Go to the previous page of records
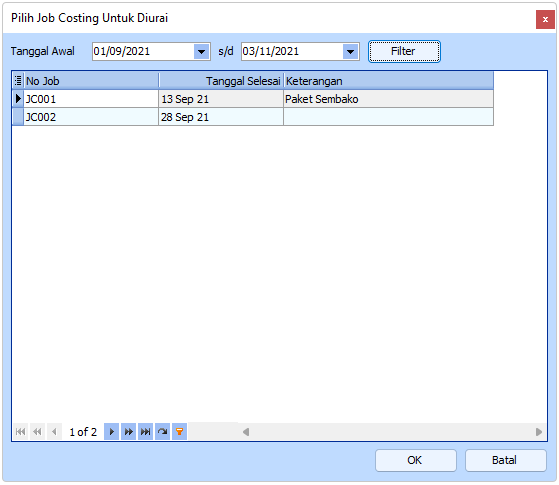This screenshot has height=485, width=559. [x=37, y=432]
